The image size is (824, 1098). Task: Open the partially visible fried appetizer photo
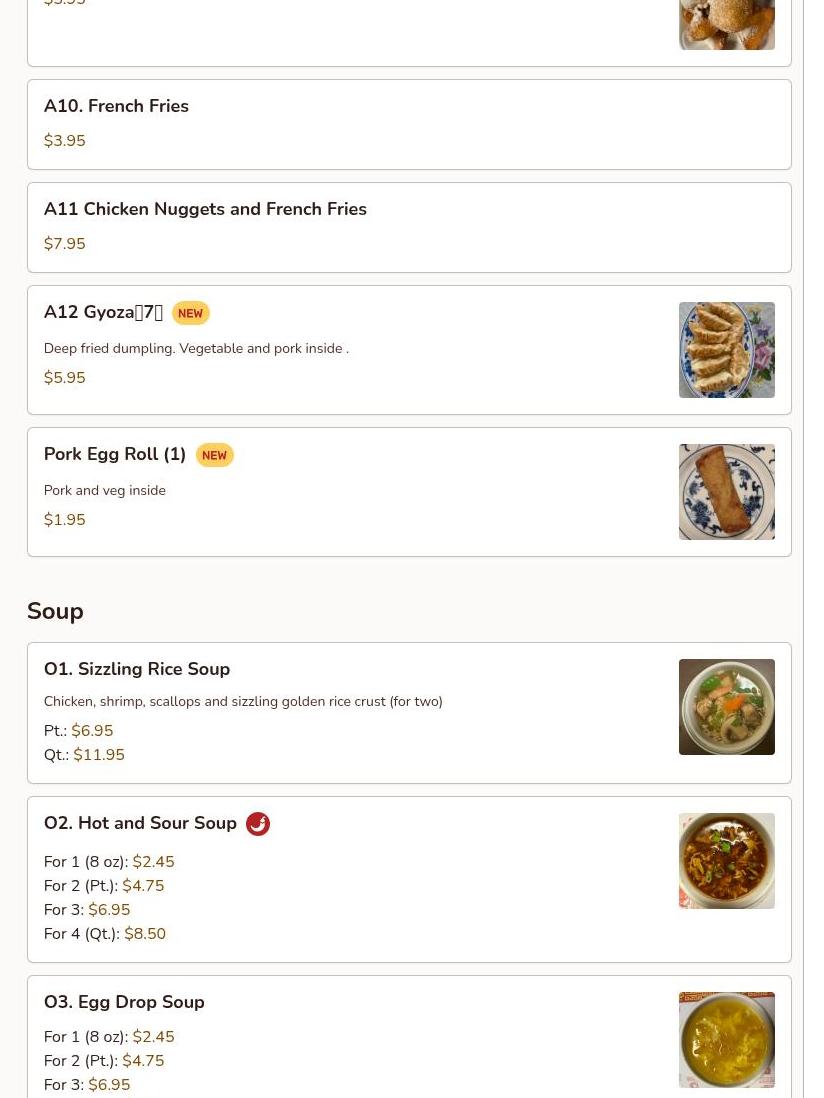[x=727, y=25]
